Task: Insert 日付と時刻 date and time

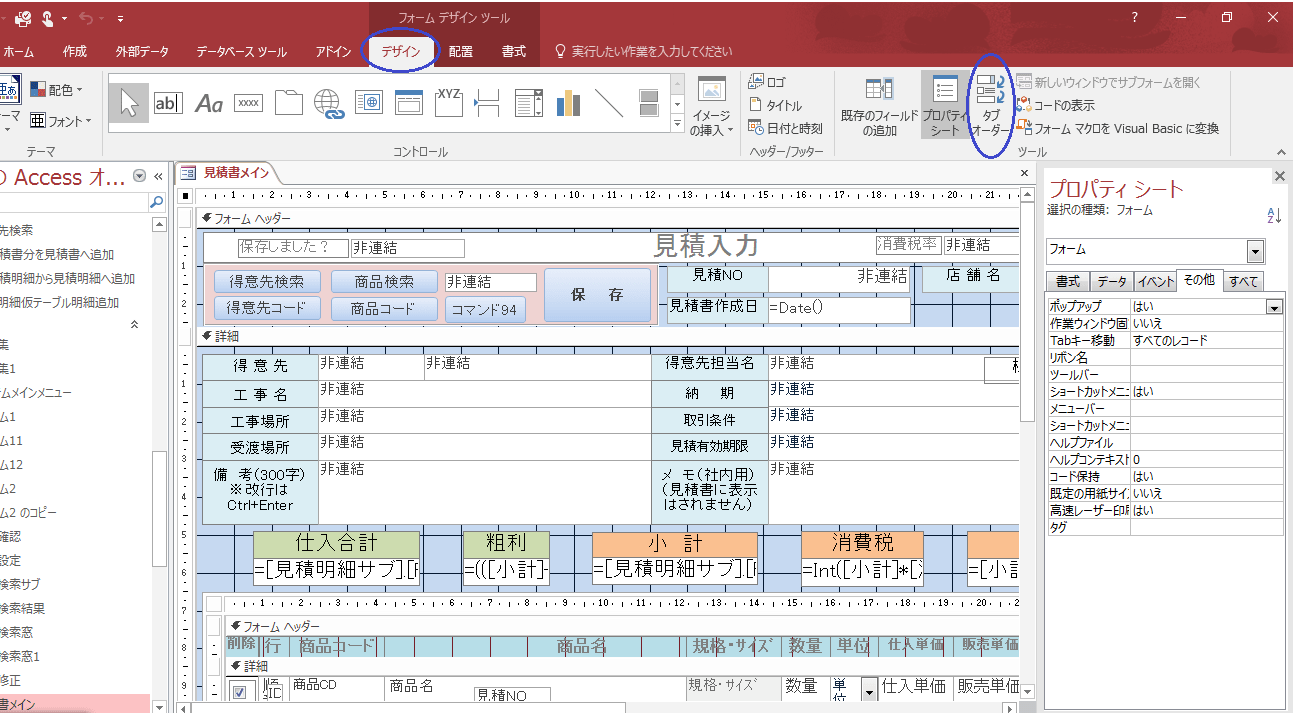Action: click(x=786, y=128)
